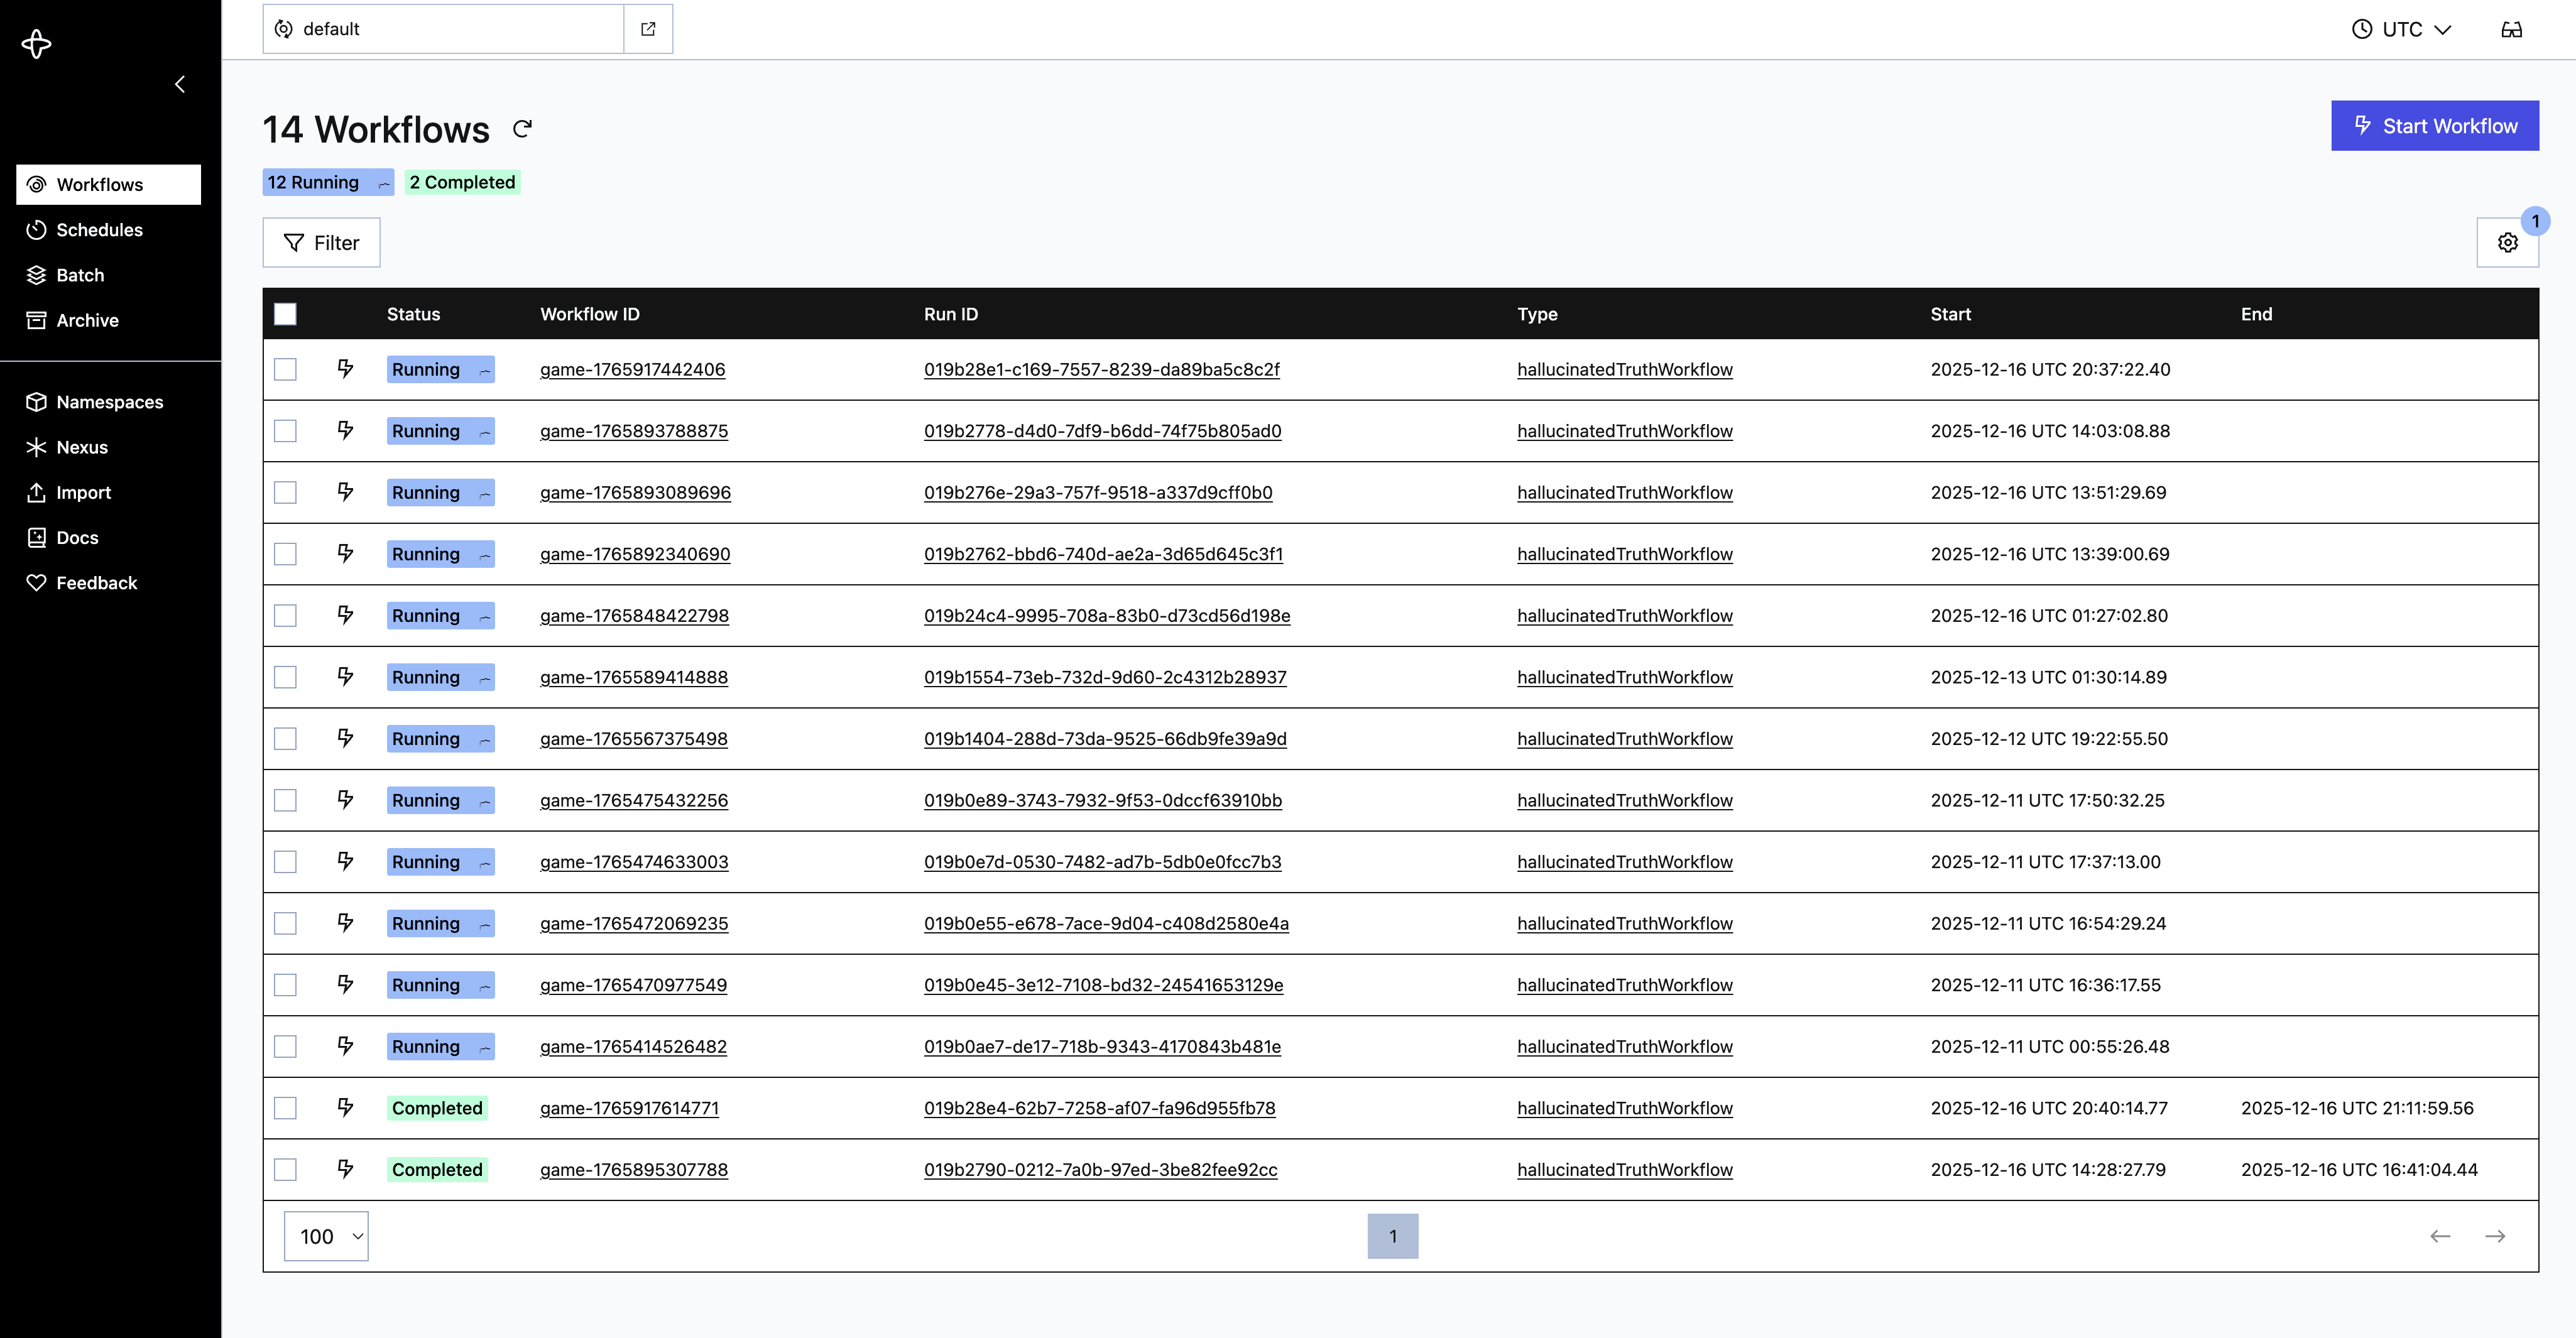
Task: Click lightning icon for game-1765917442406 row
Action: [x=345, y=369]
